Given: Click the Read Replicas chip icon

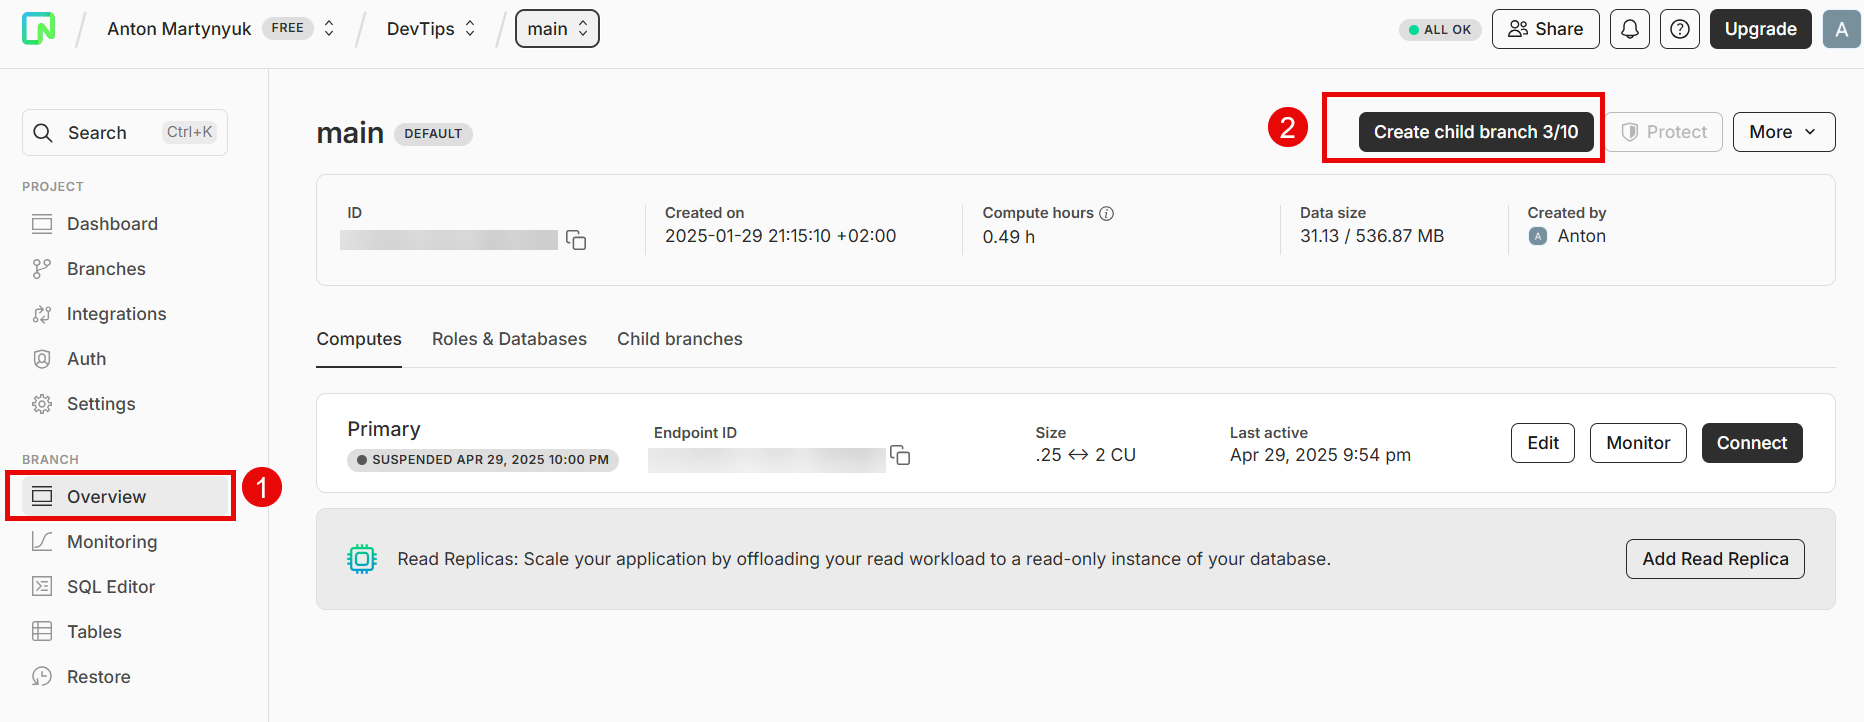Looking at the screenshot, I should [x=362, y=559].
